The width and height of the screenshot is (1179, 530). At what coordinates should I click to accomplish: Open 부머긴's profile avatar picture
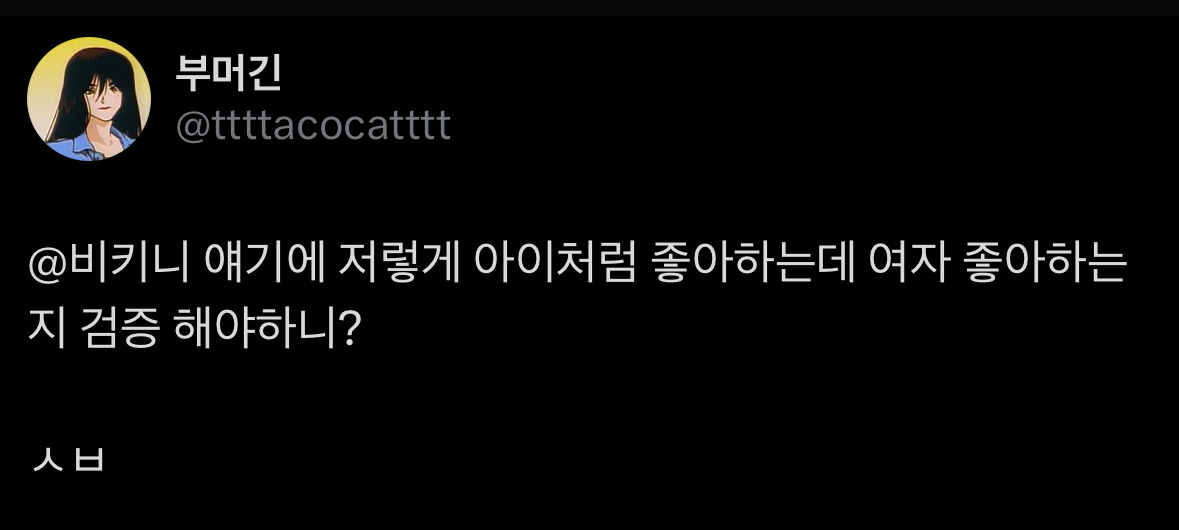(x=89, y=100)
